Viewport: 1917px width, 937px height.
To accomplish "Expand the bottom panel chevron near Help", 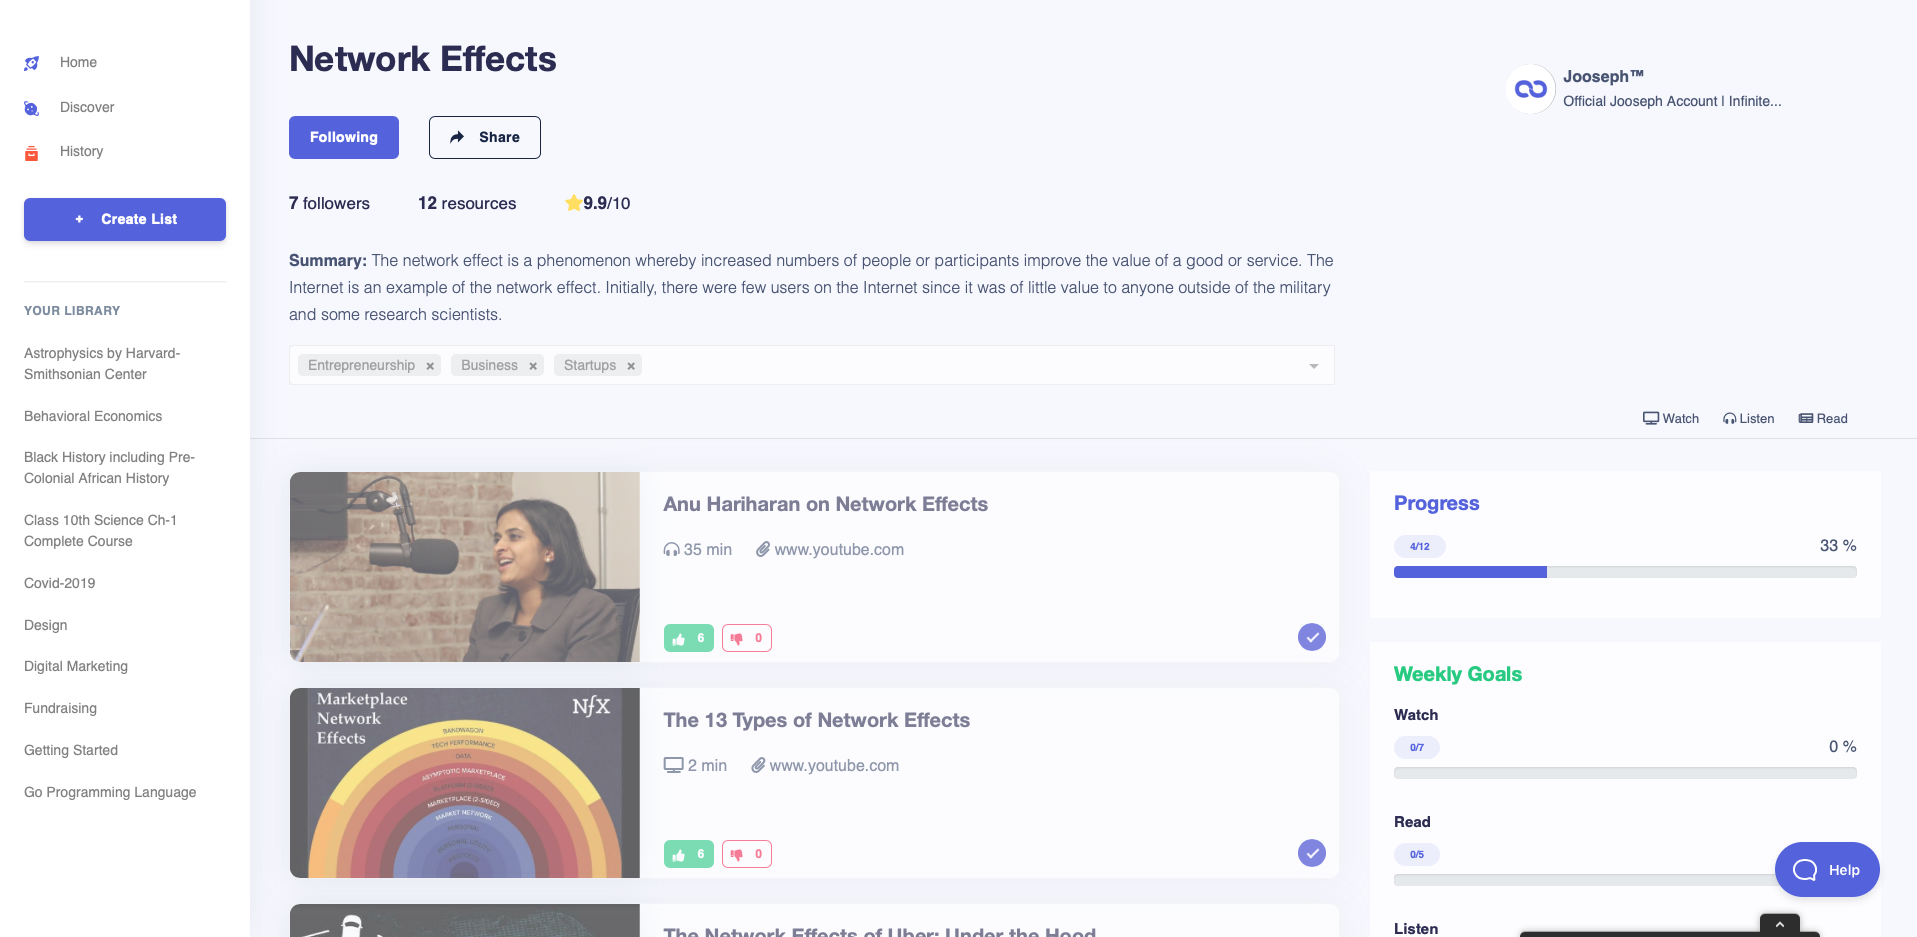I will point(1779,924).
